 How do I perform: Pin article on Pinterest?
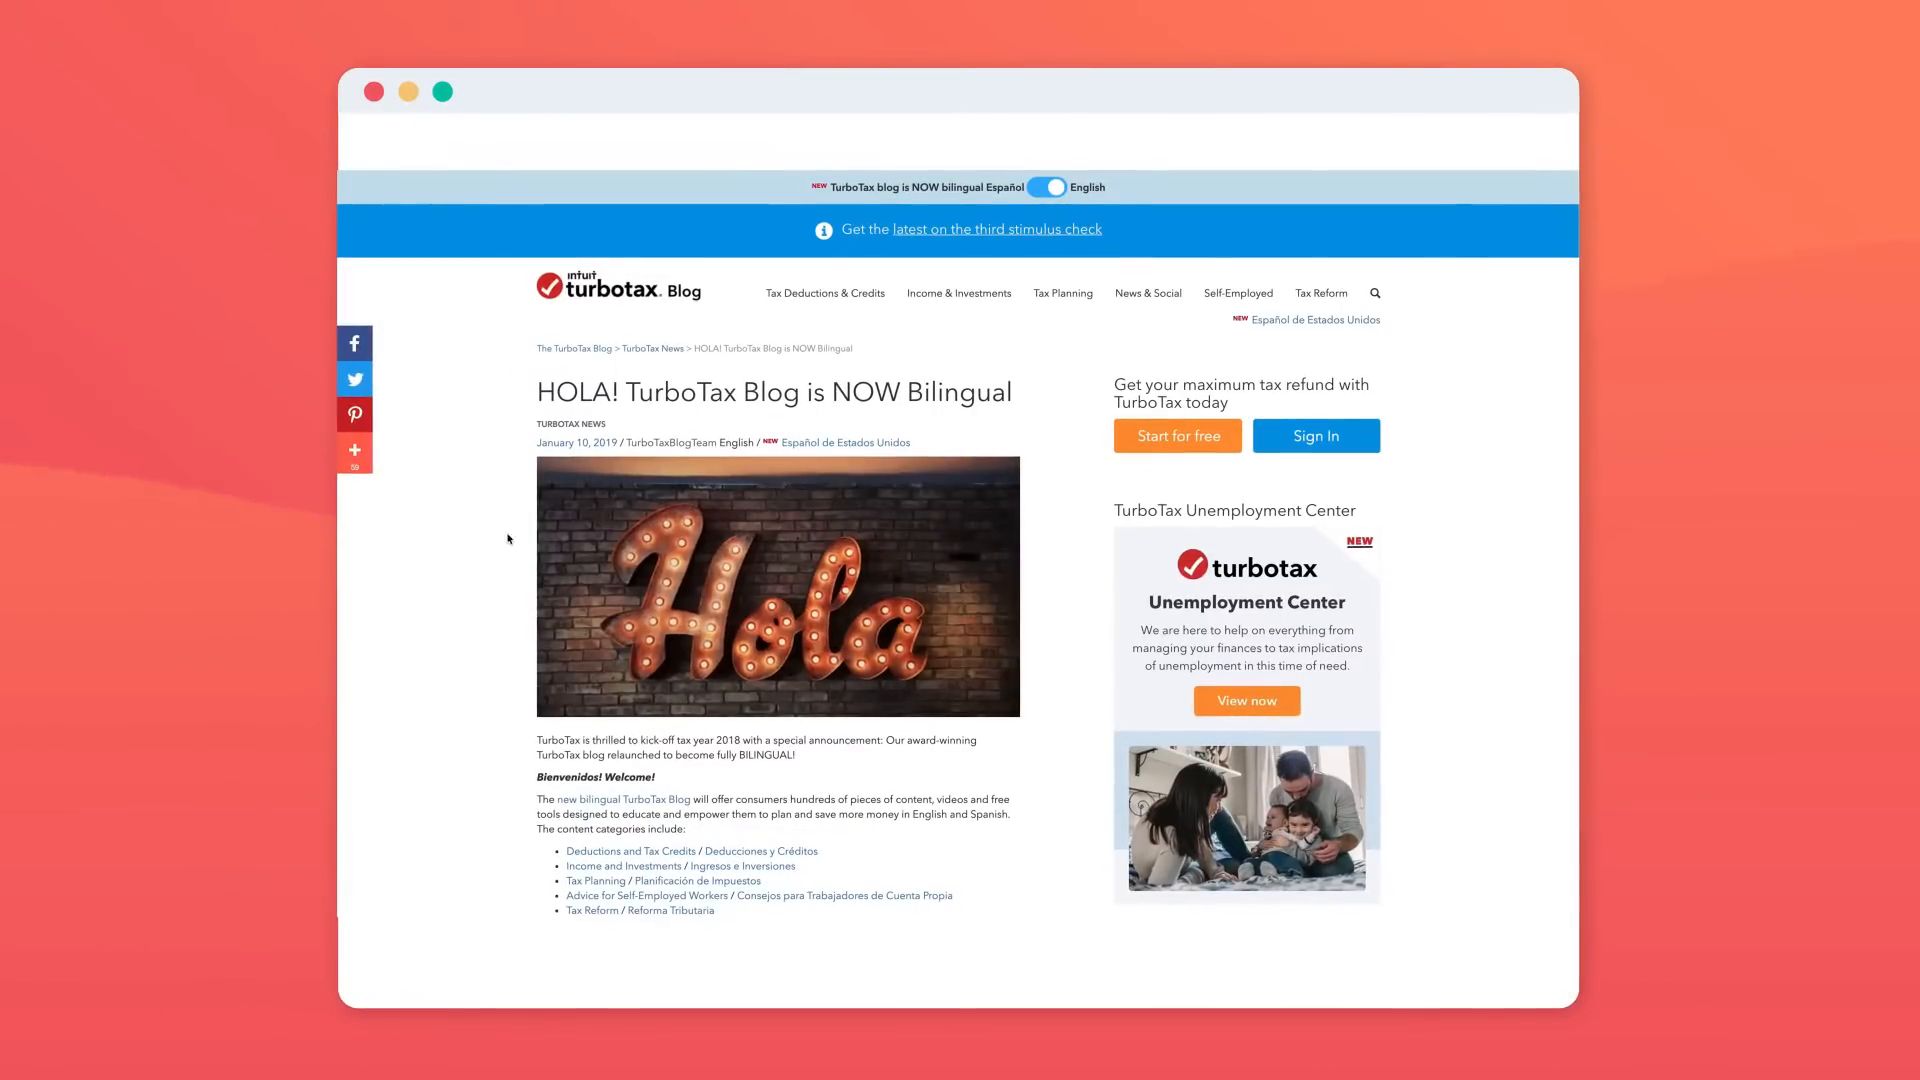click(x=354, y=414)
